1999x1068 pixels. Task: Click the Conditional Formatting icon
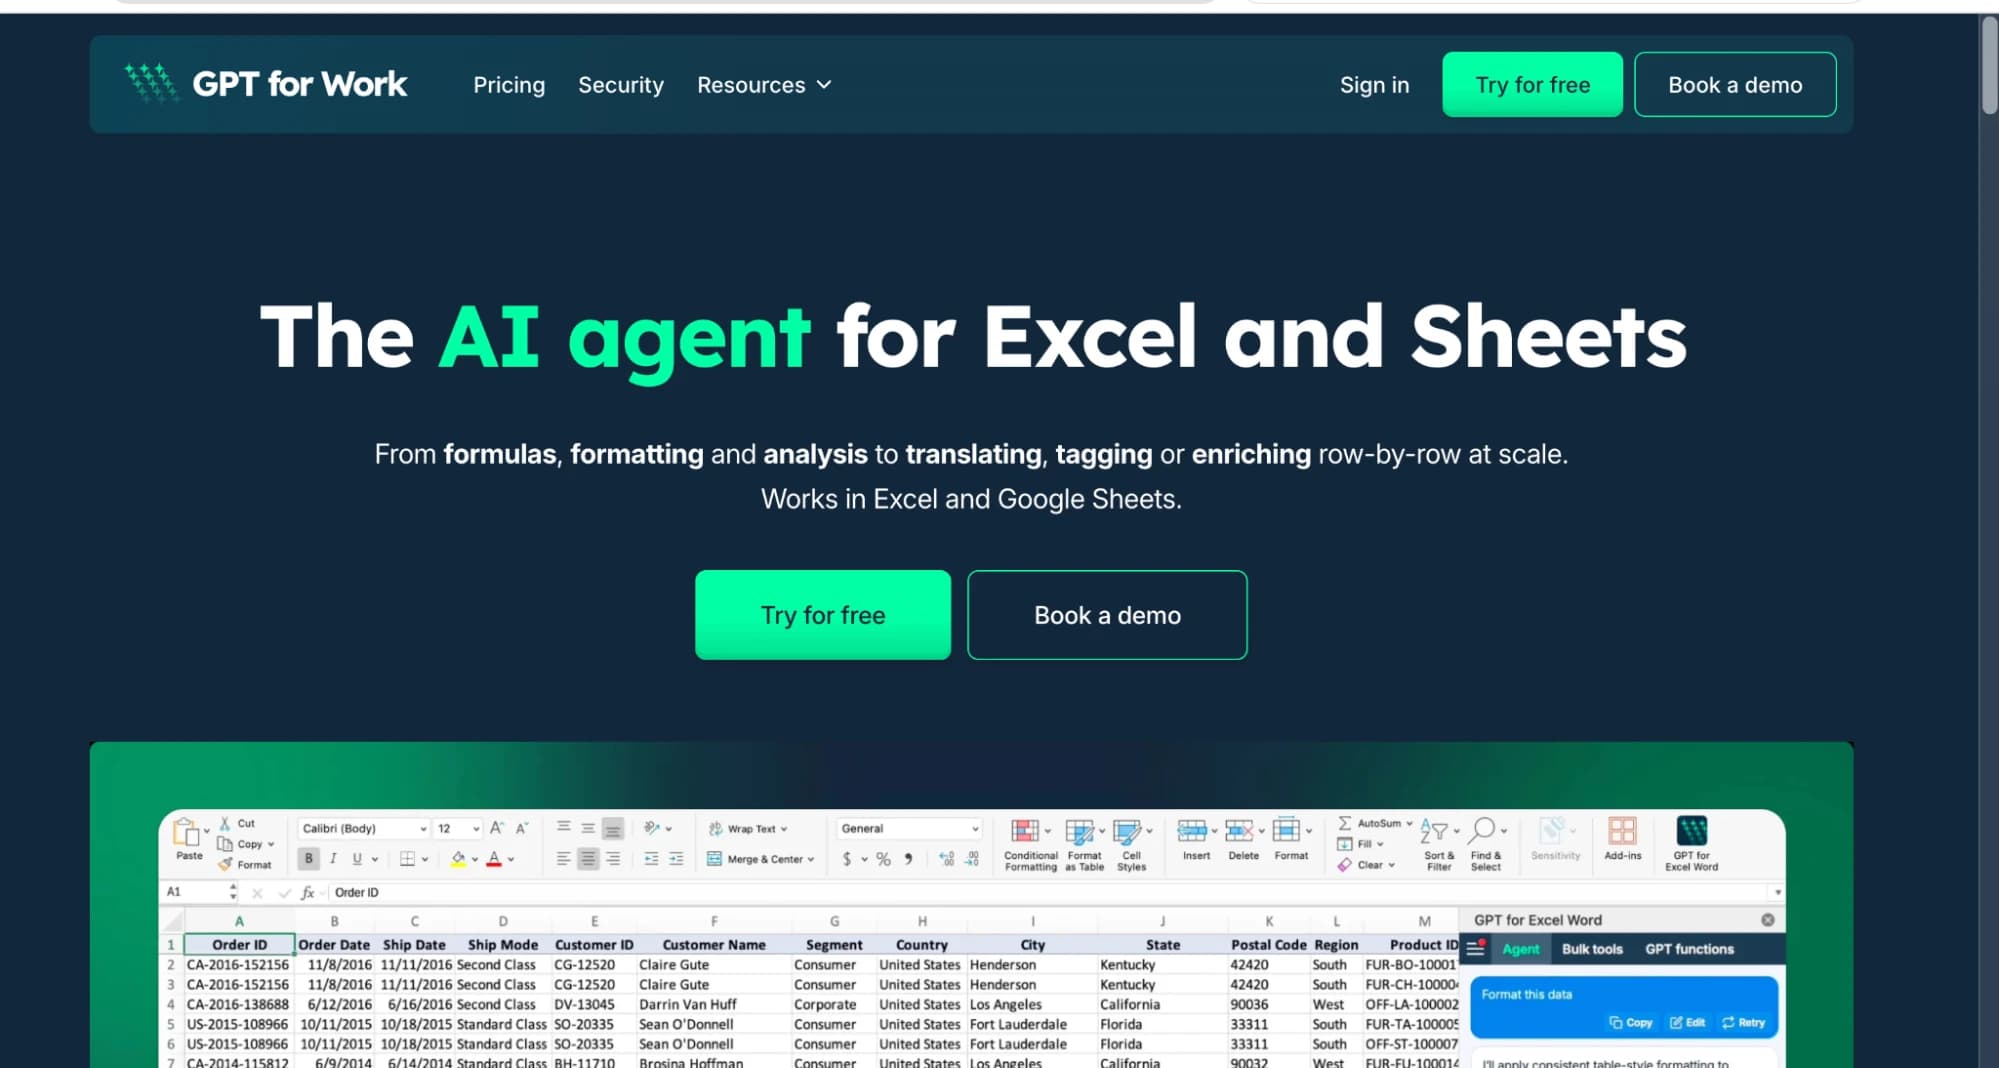tap(1025, 831)
